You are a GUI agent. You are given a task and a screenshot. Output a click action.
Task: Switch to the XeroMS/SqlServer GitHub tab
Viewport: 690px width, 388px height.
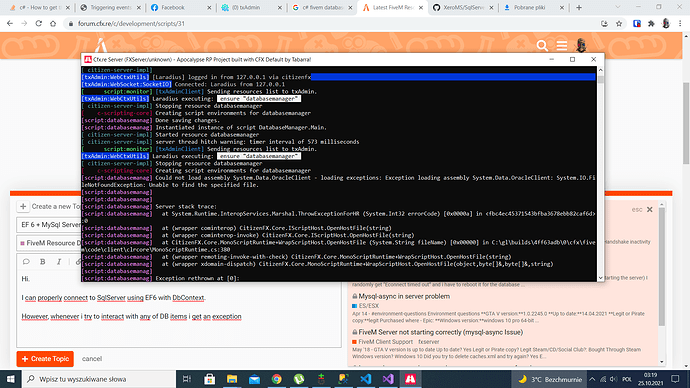(x=463, y=7)
